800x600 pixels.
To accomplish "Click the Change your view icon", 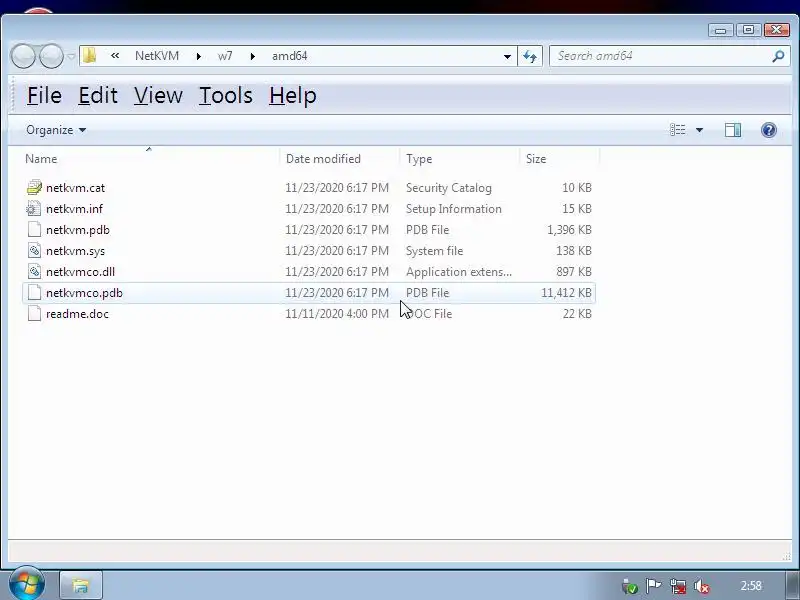I will pyautogui.click(x=678, y=130).
